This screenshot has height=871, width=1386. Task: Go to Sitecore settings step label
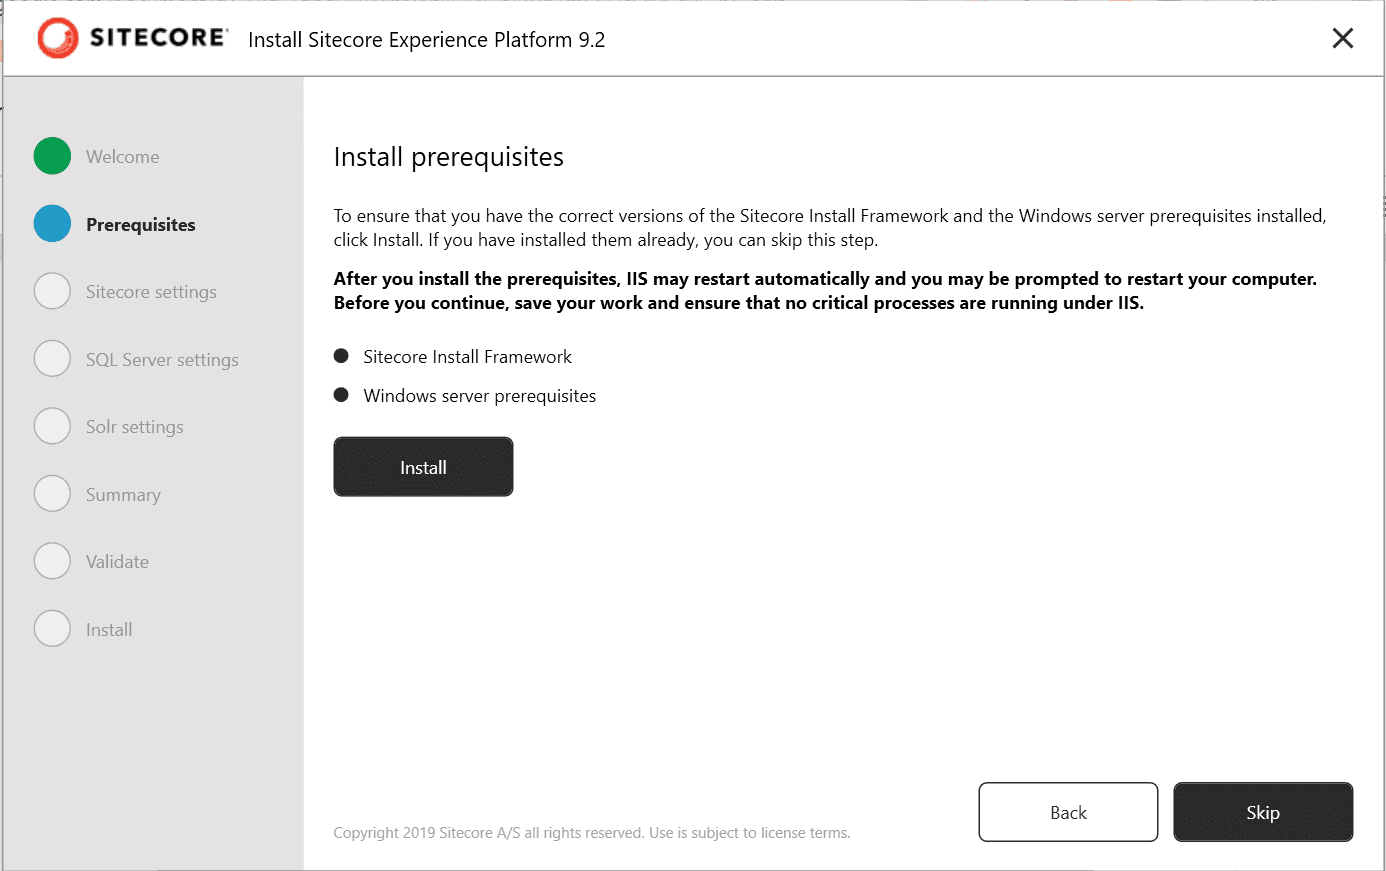point(151,292)
